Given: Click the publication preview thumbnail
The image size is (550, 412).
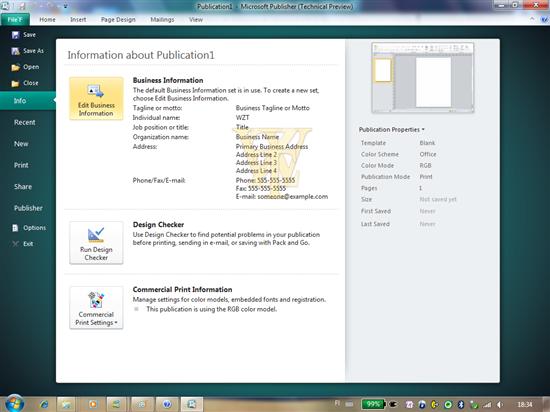Looking at the screenshot, I should pos(423,78).
